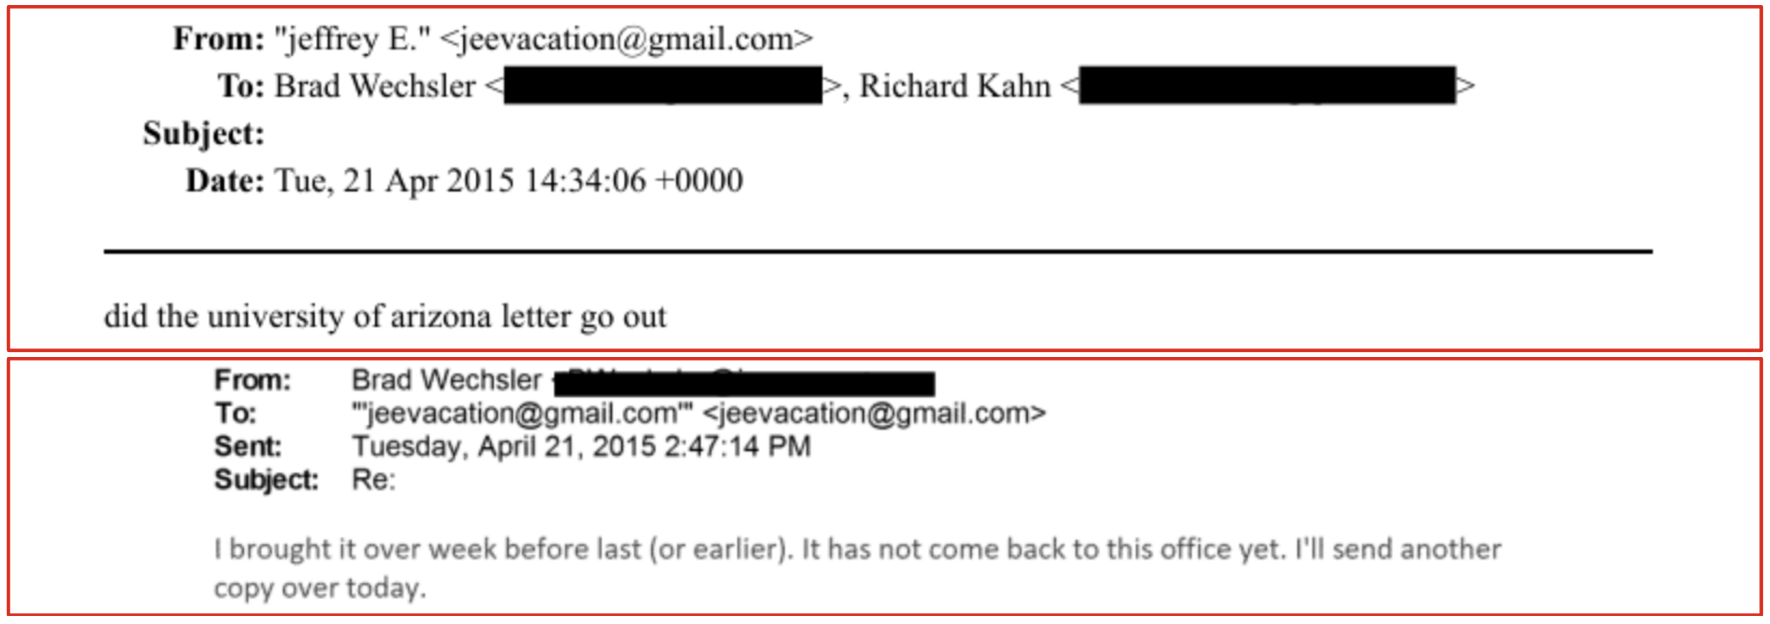Click the "copy over today." final line

click(320, 588)
